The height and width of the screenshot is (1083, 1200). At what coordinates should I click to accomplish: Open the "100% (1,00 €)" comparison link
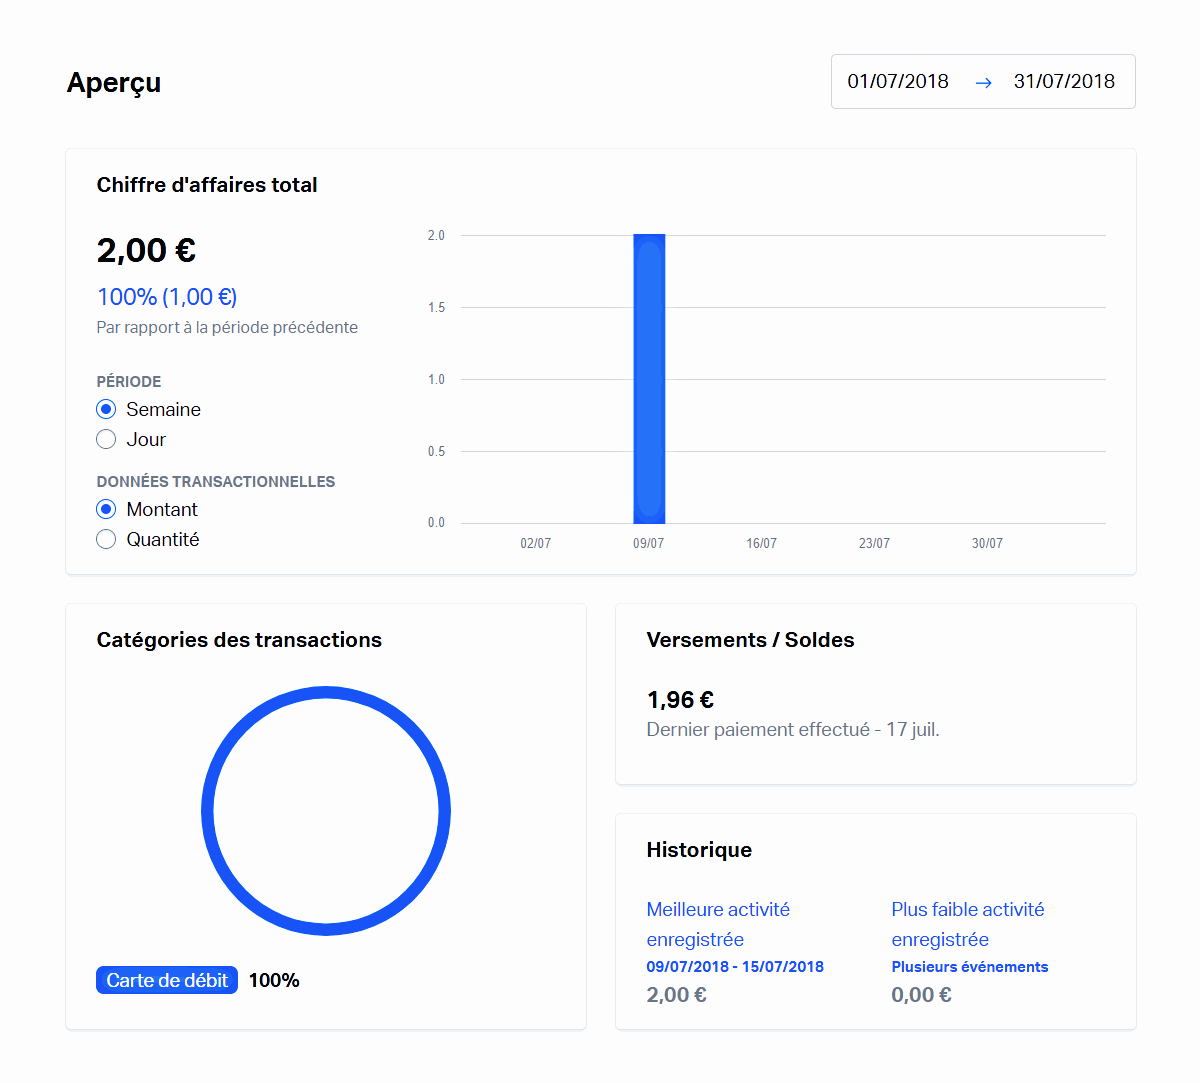point(166,296)
